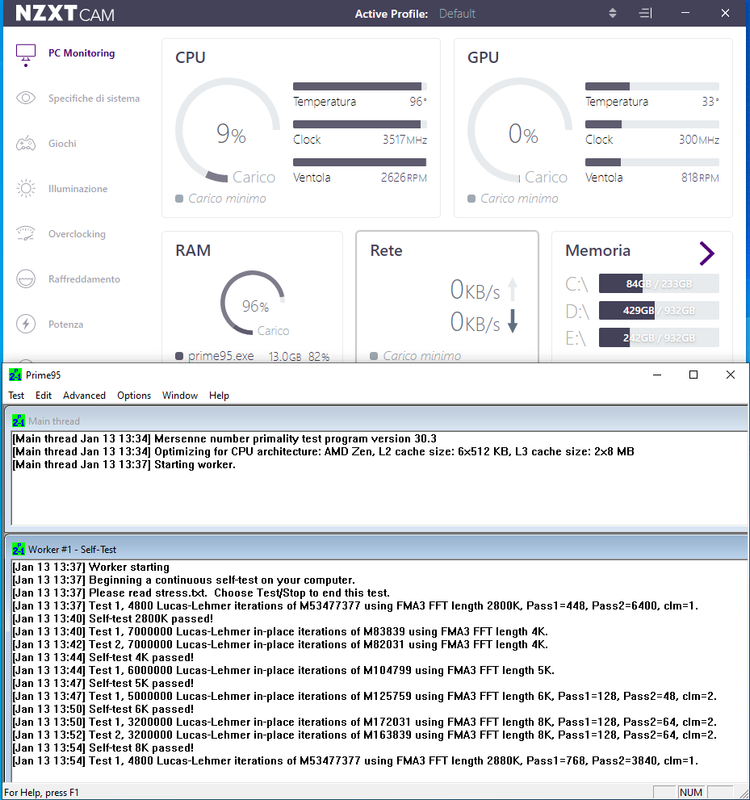
Task: Open the Illuminazione section
Action: (78, 189)
